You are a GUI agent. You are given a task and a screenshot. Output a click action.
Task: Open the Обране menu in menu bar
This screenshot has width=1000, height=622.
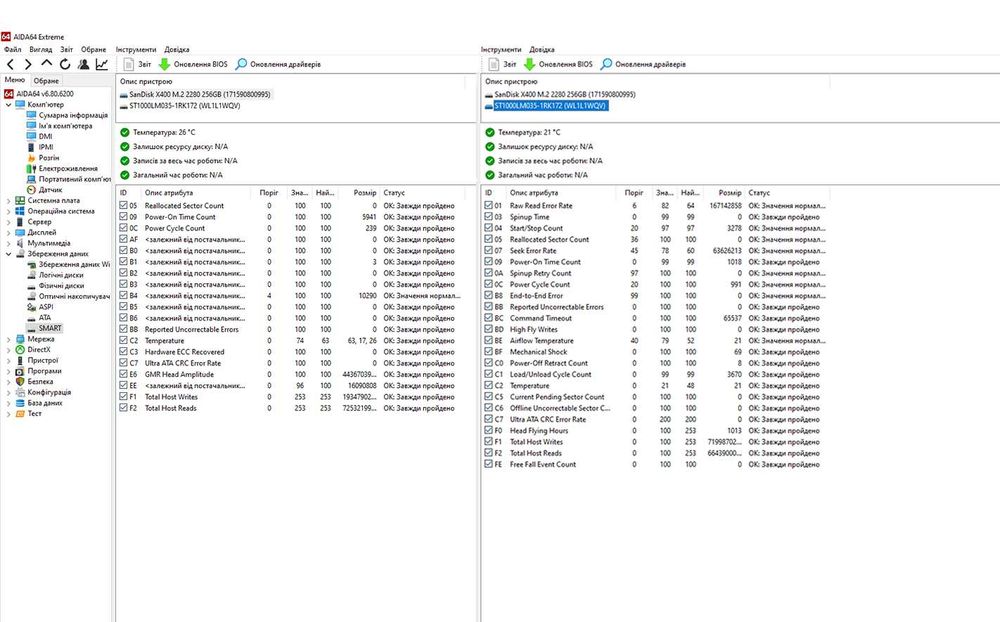pyautogui.click(x=93, y=49)
